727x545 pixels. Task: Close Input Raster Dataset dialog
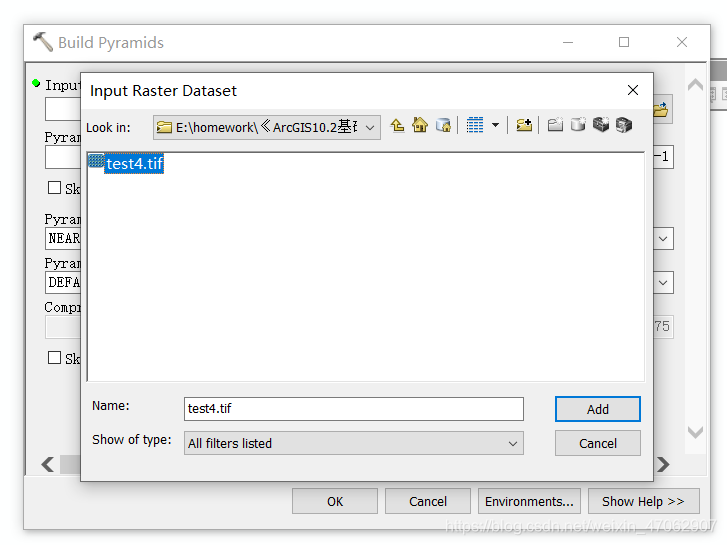[x=633, y=90]
